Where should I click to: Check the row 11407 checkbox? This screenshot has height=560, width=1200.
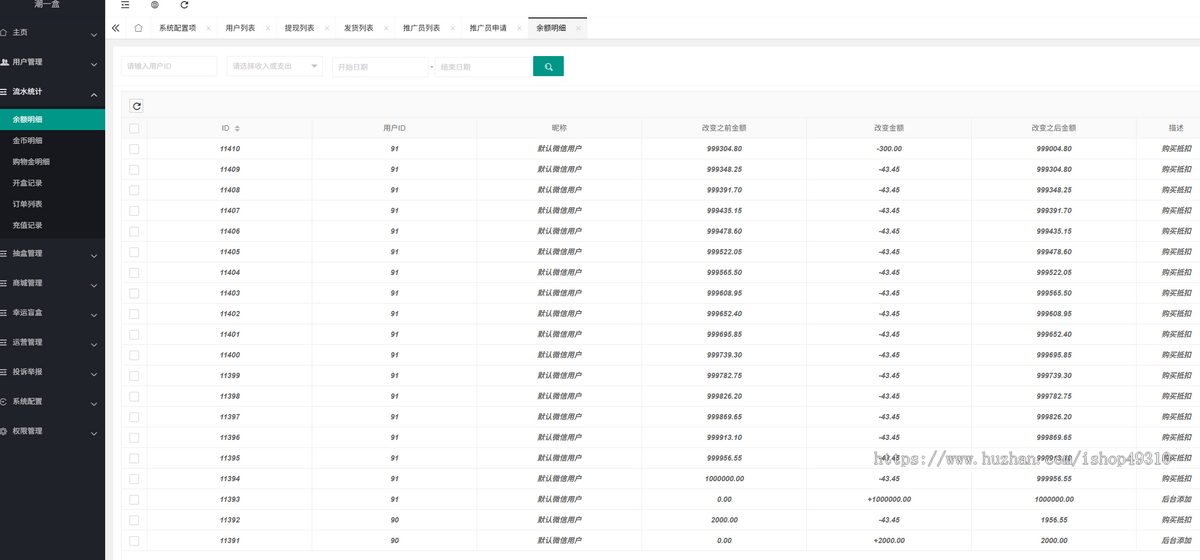pos(134,211)
